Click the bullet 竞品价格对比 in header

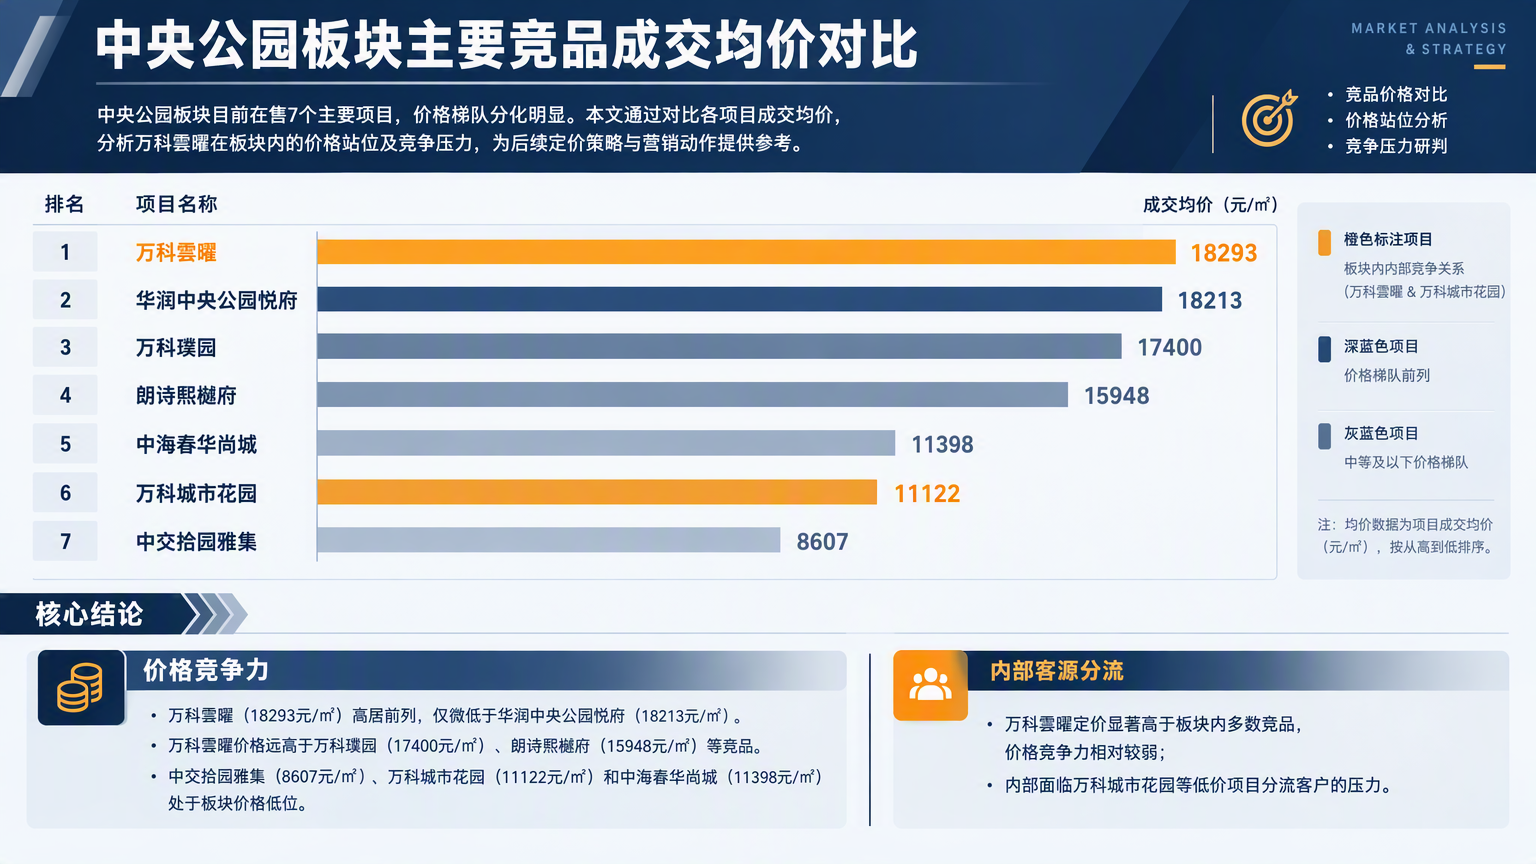click(x=1396, y=94)
